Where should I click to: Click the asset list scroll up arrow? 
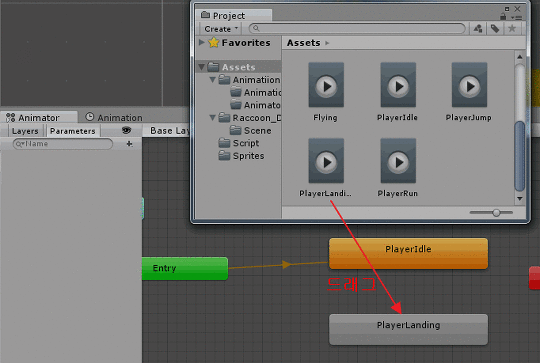click(520, 56)
